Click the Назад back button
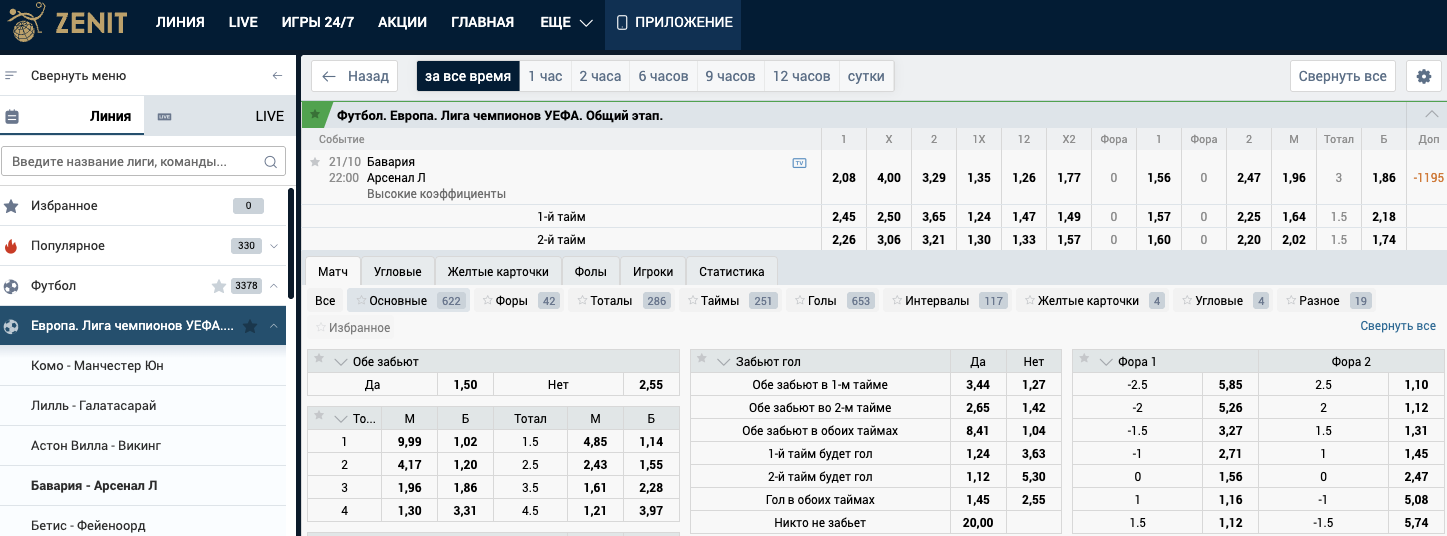Viewport: 1447px width, 536px height. (355, 76)
